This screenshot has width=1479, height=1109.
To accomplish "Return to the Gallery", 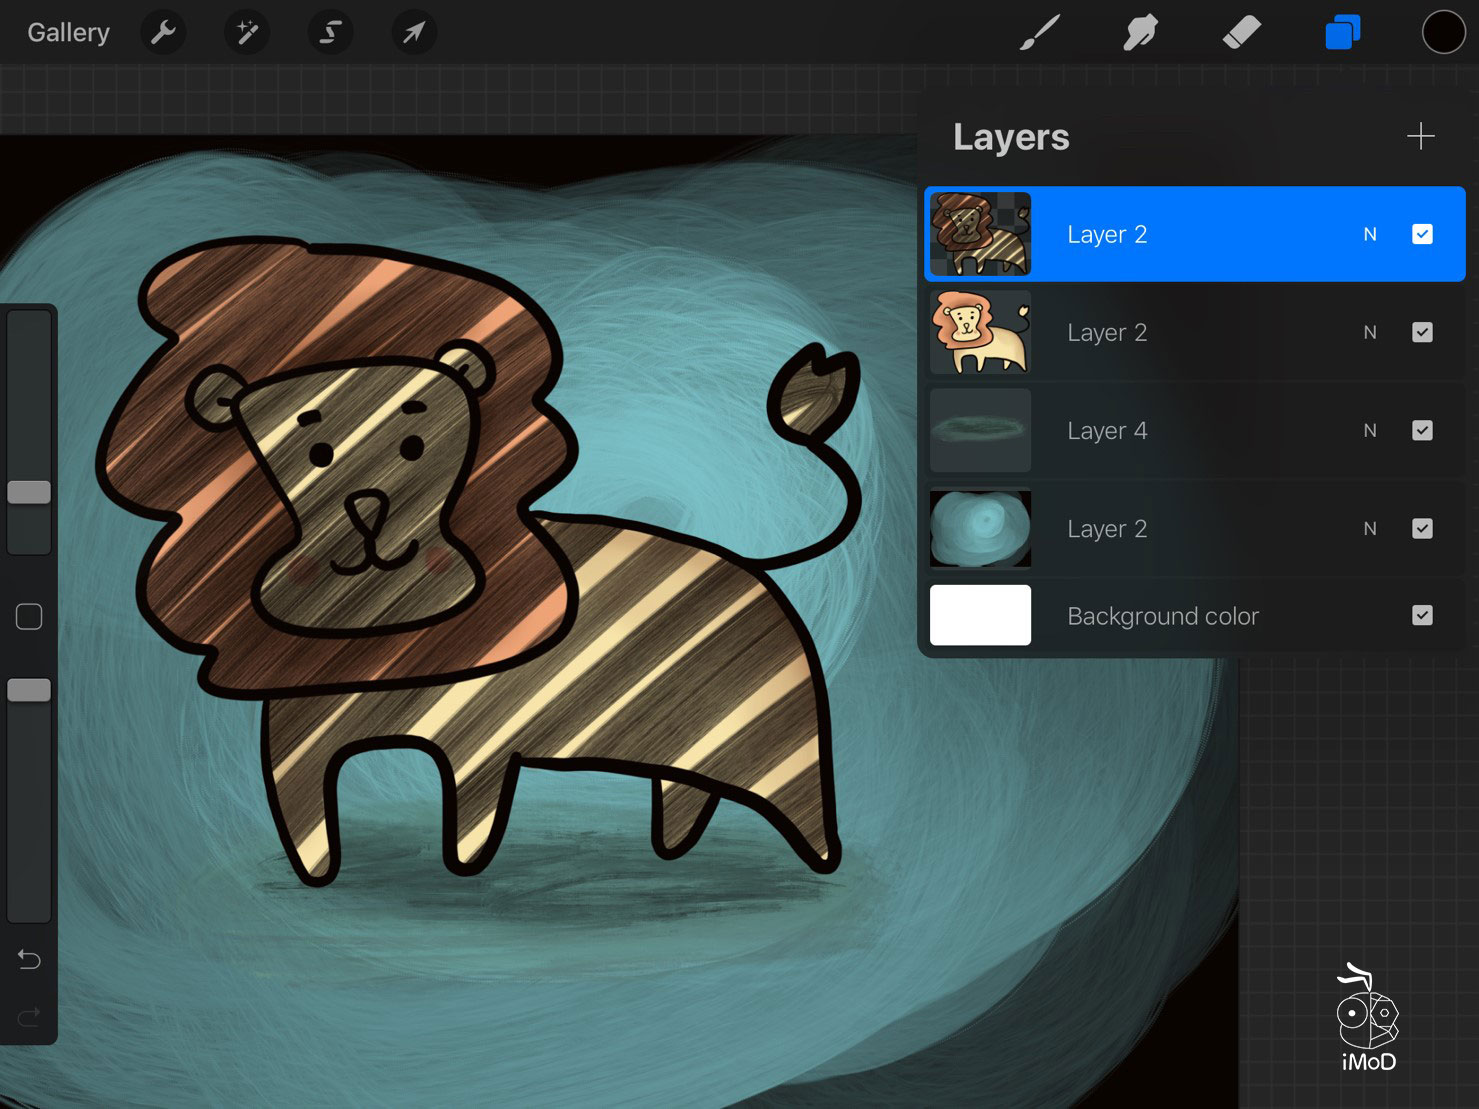I will click(68, 33).
